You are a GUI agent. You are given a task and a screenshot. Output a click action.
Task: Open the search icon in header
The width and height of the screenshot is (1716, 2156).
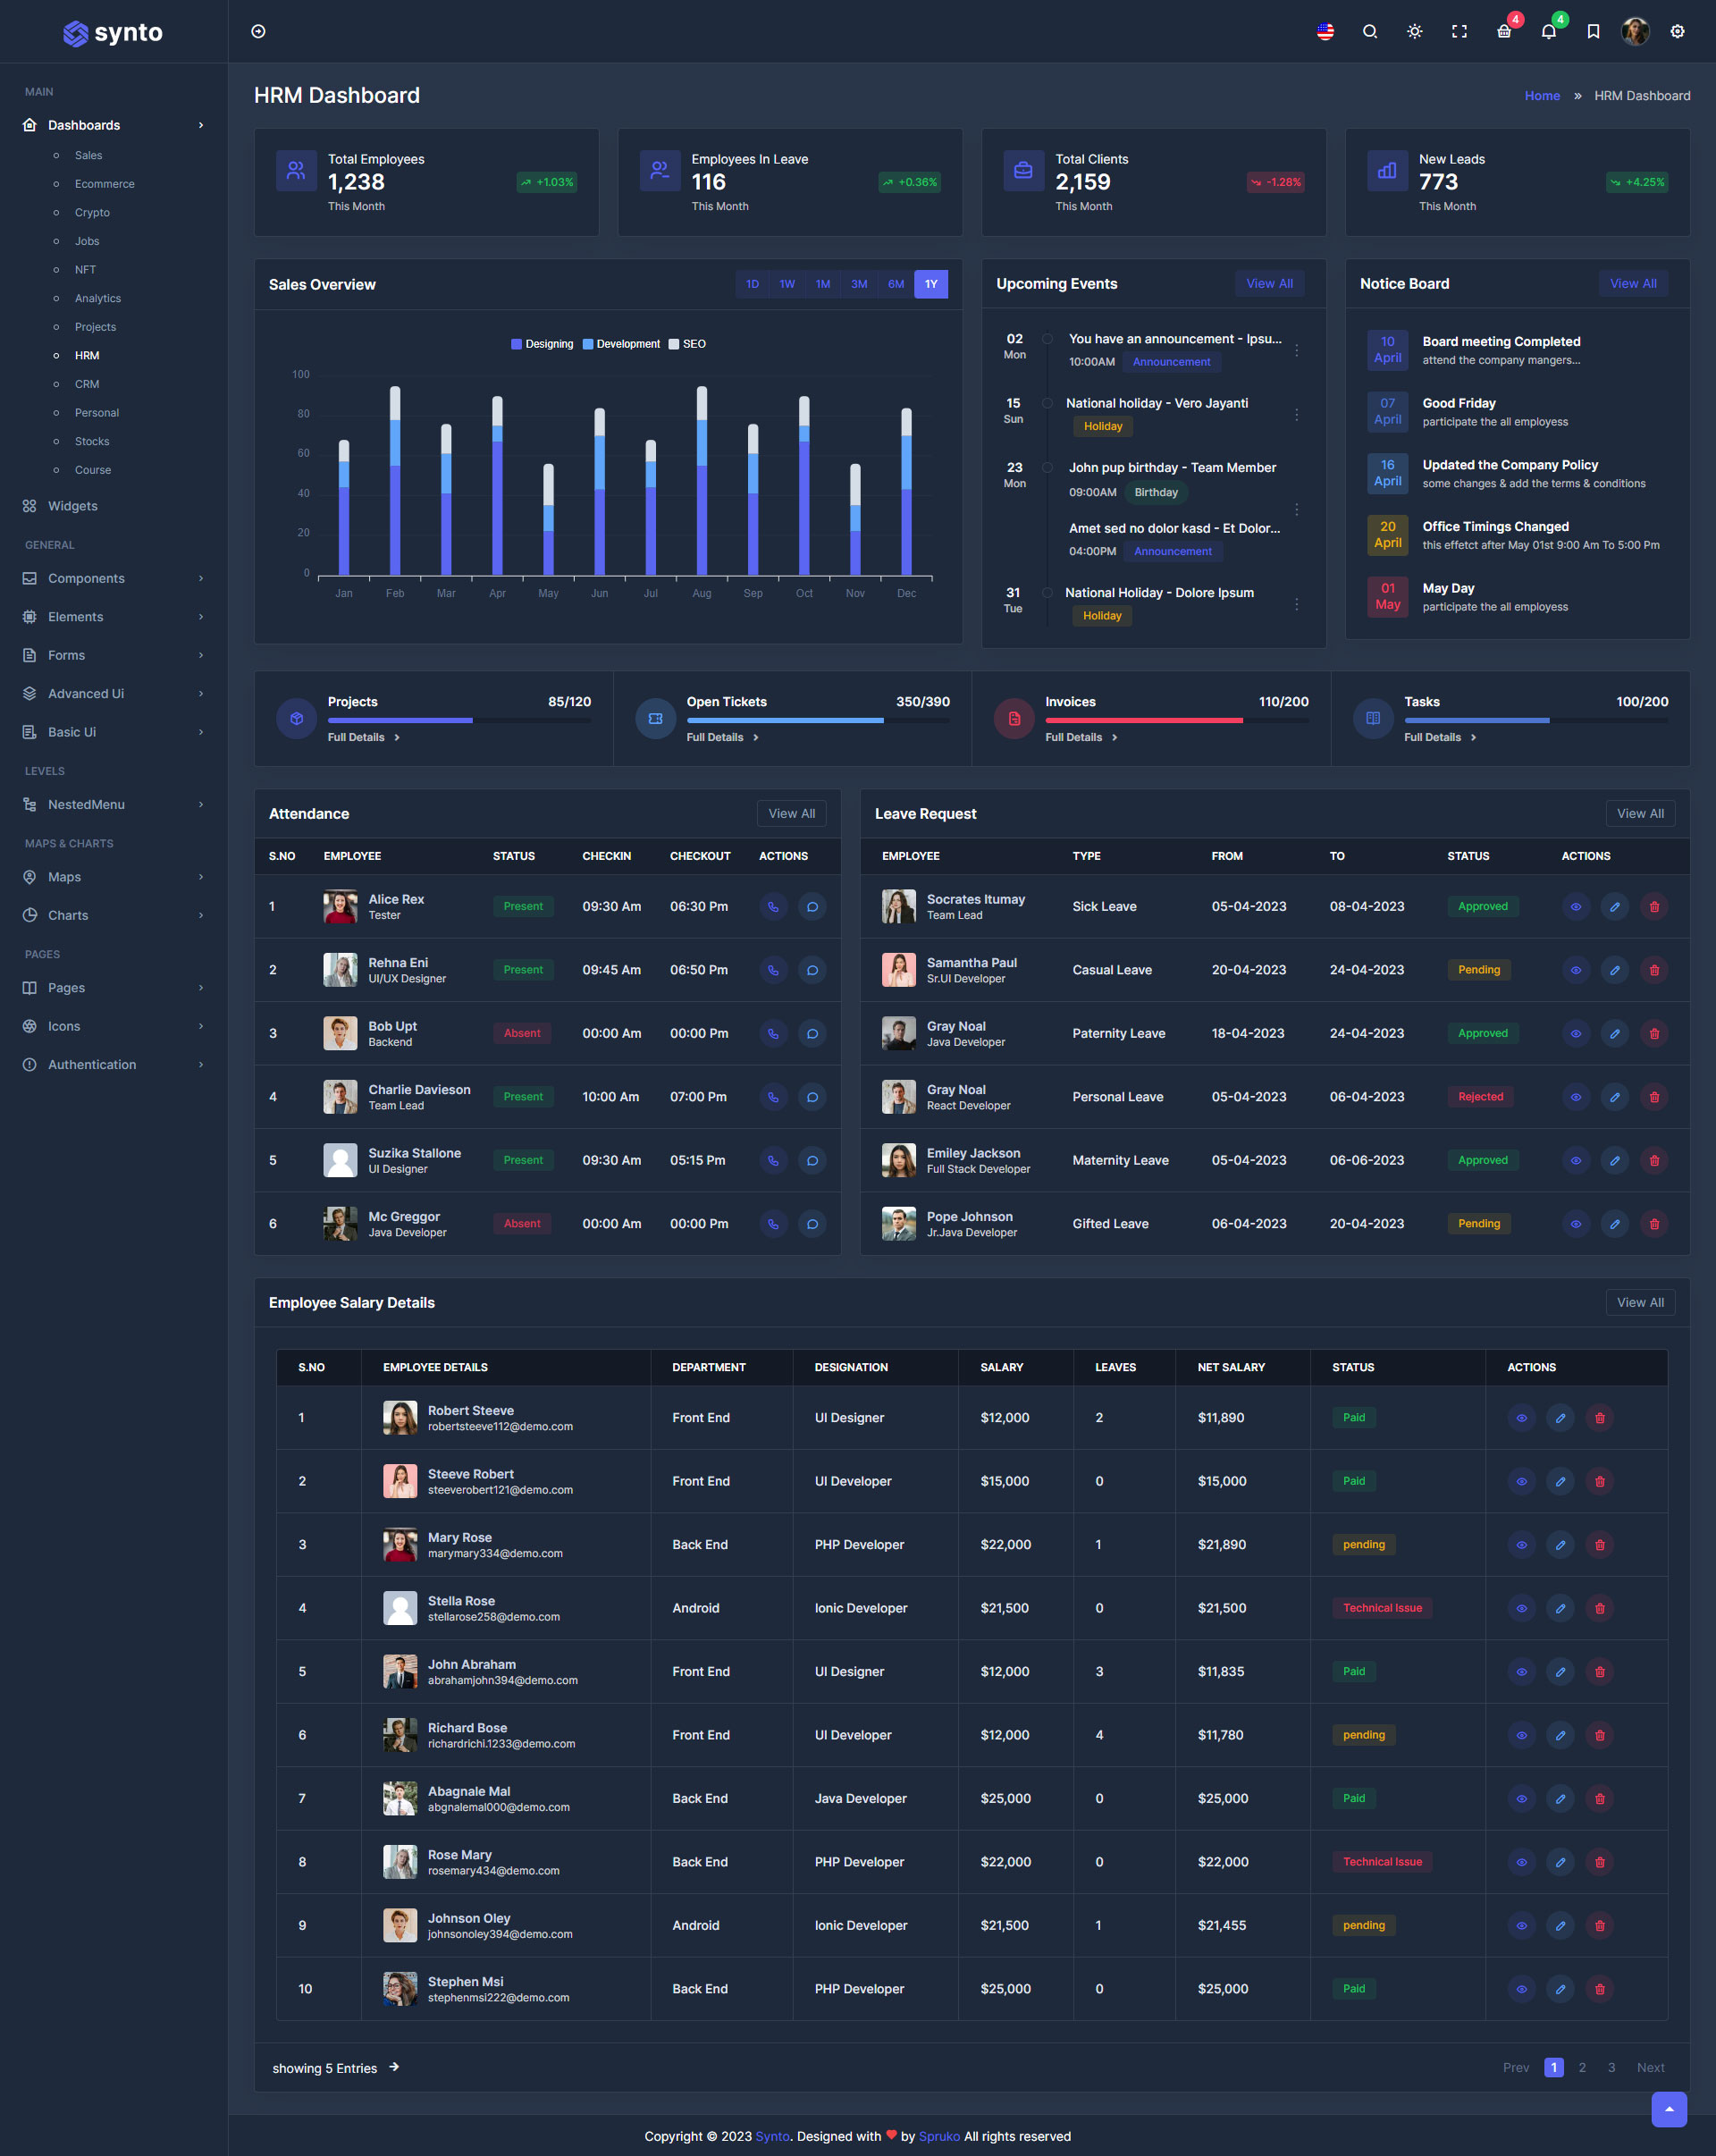point(1369,32)
